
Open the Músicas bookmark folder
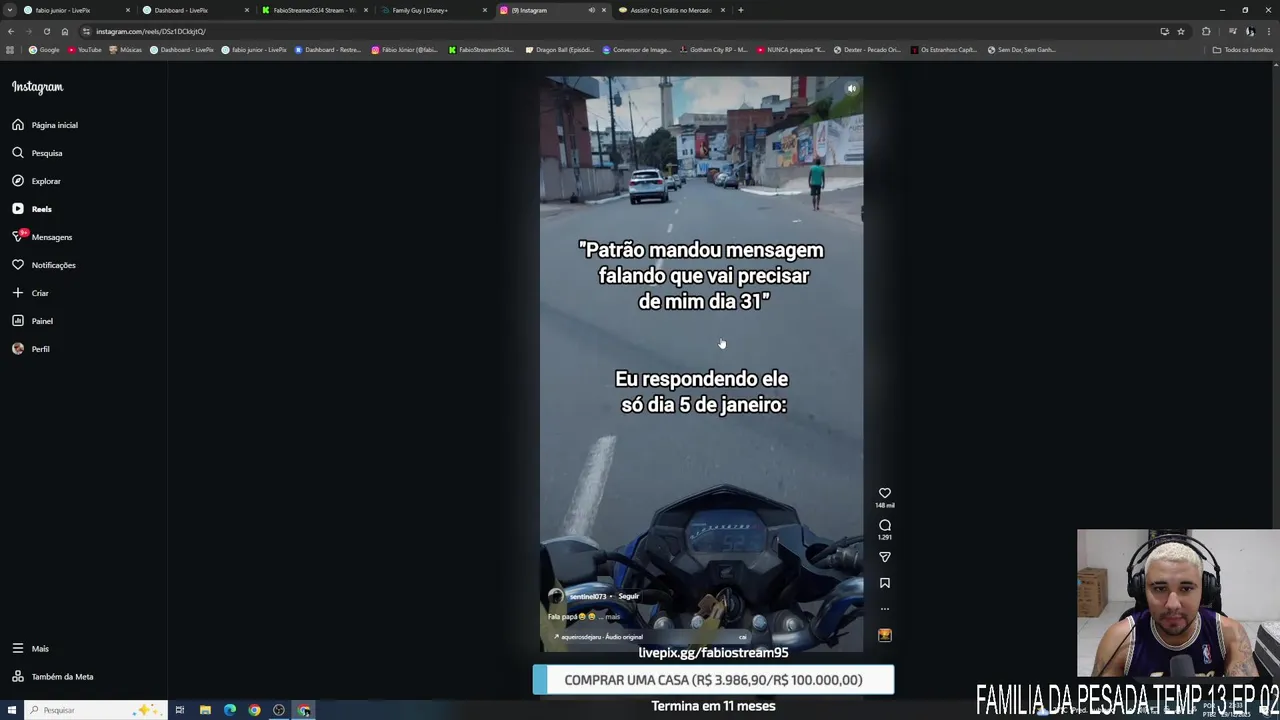(125, 50)
